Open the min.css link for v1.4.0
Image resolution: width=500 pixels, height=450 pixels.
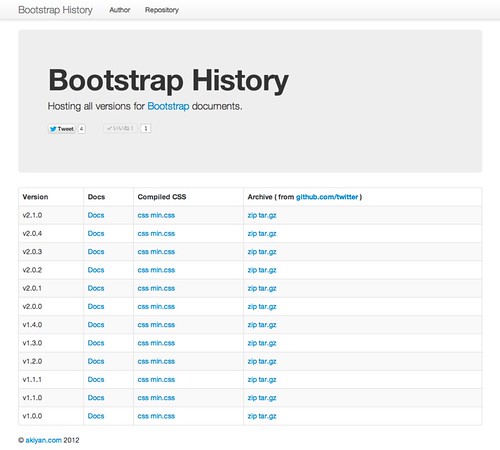click(x=163, y=325)
